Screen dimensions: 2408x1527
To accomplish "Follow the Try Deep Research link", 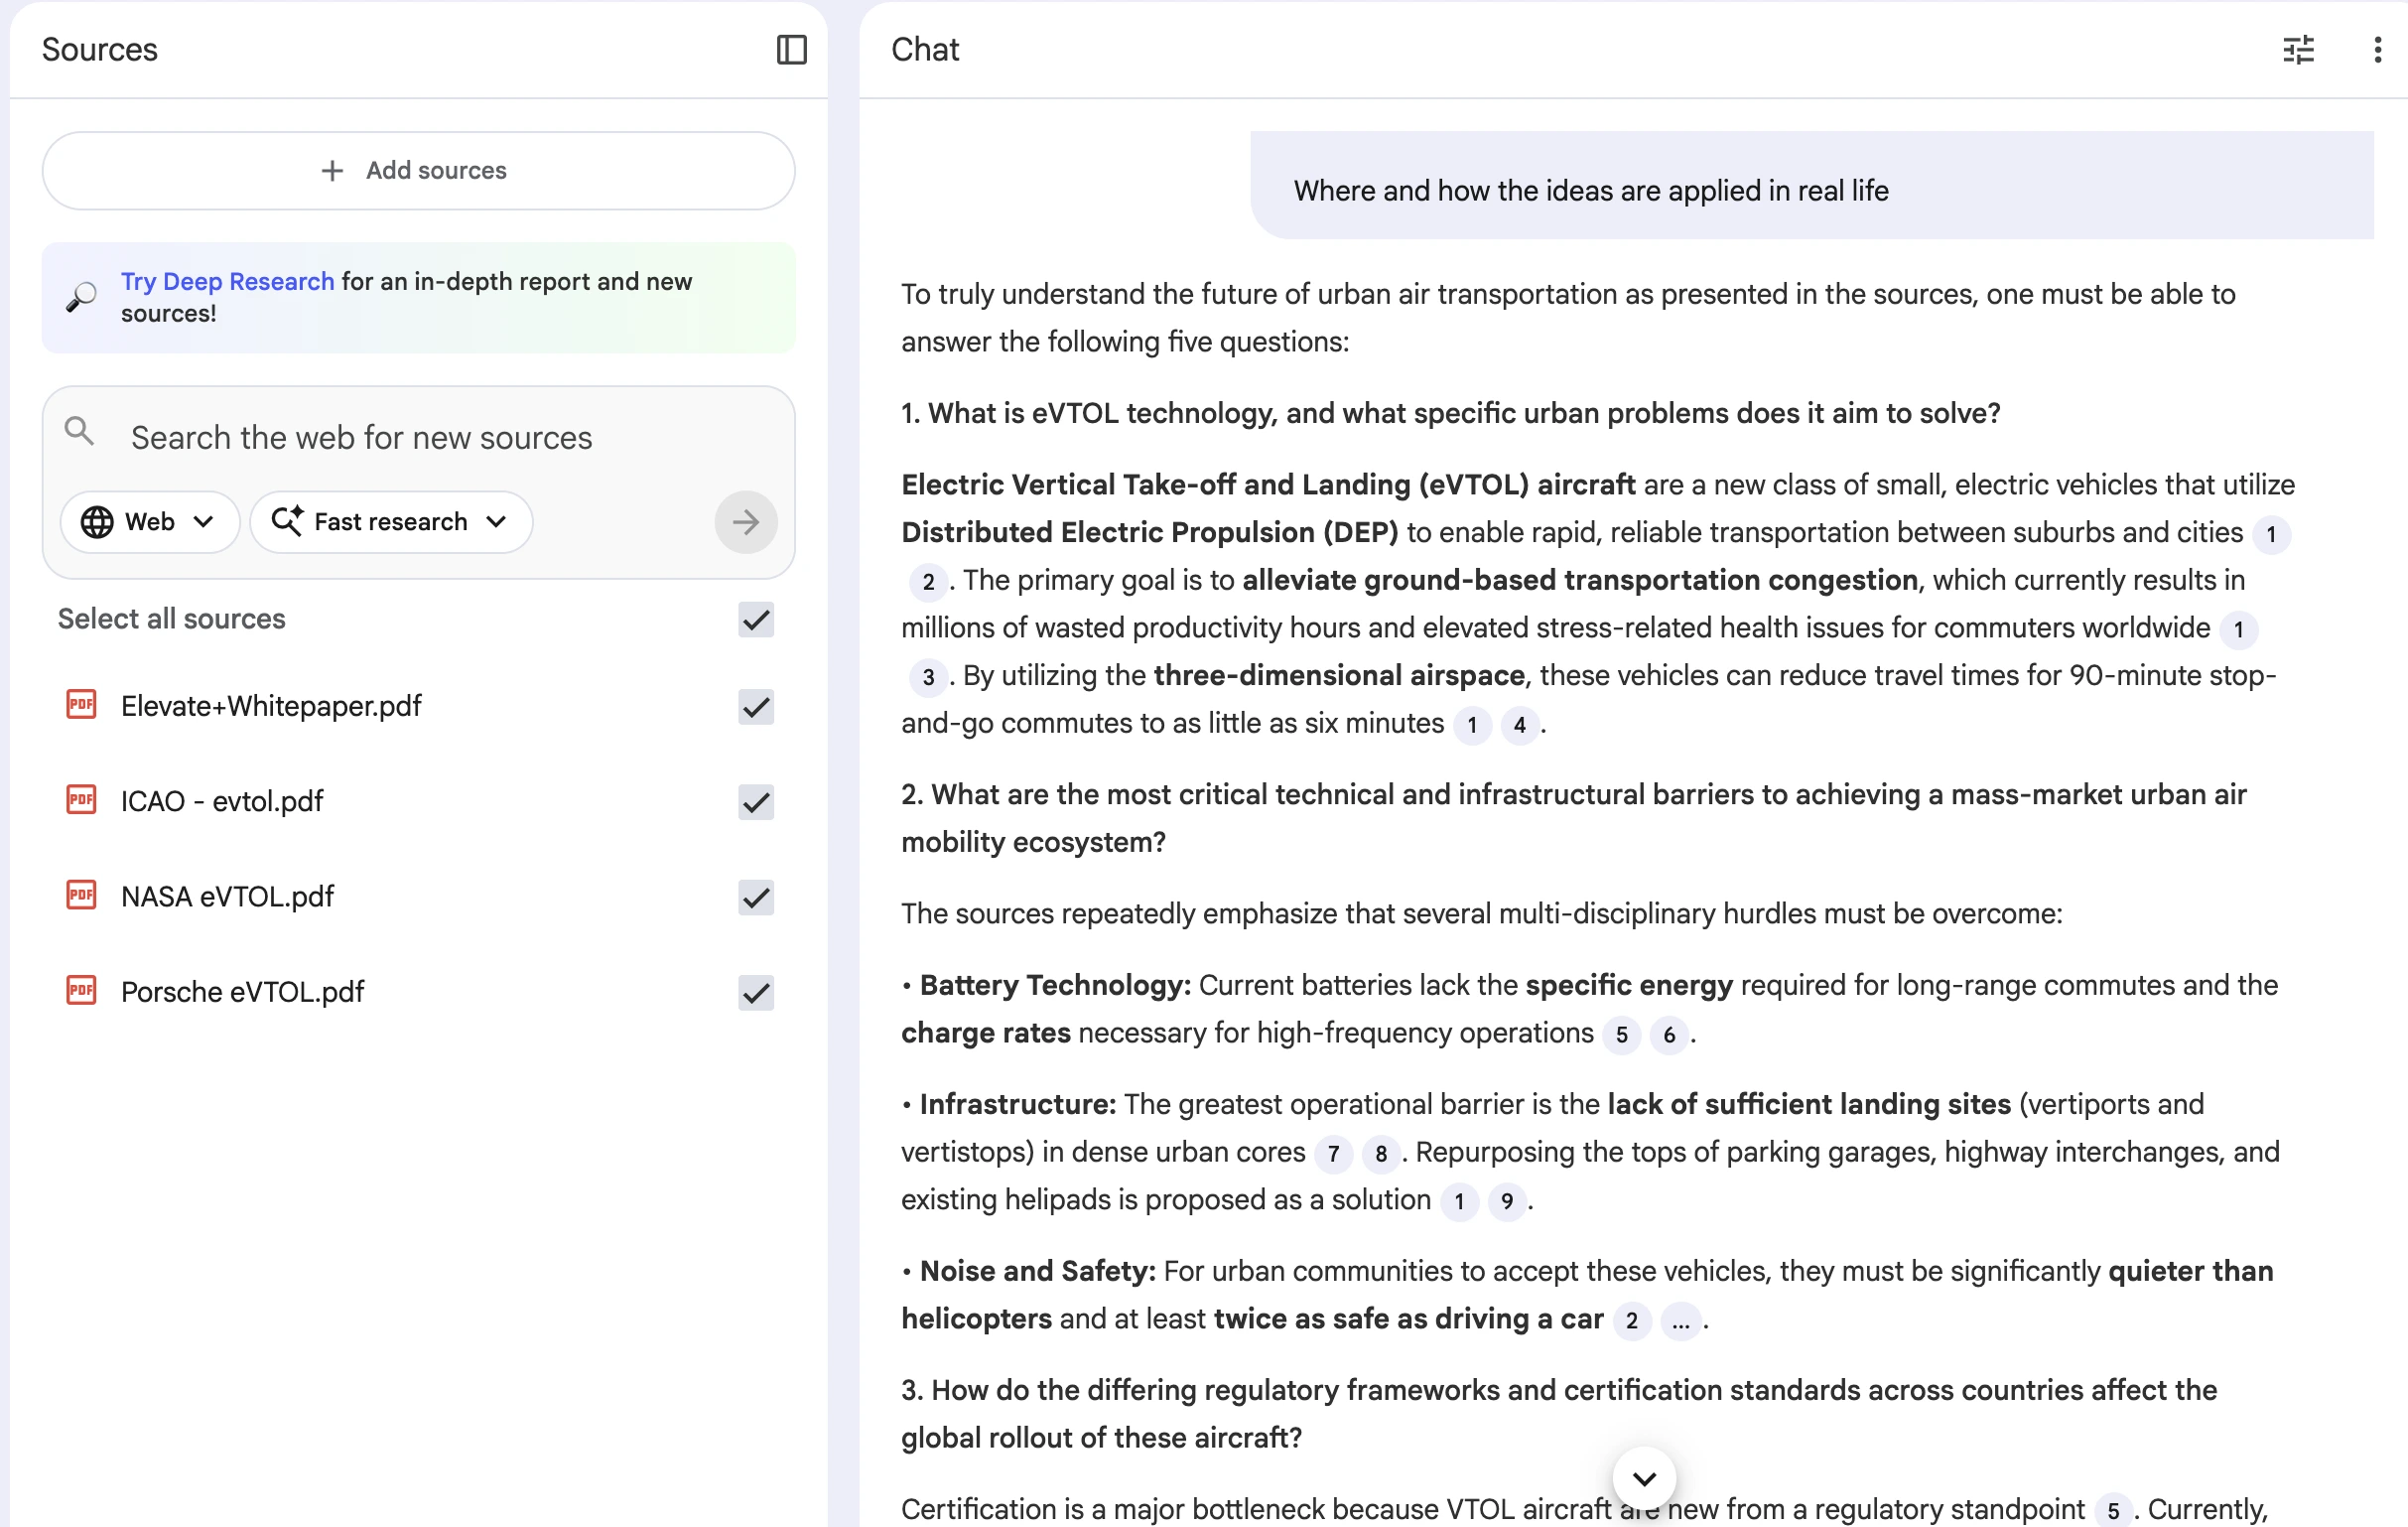I will [227, 282].
